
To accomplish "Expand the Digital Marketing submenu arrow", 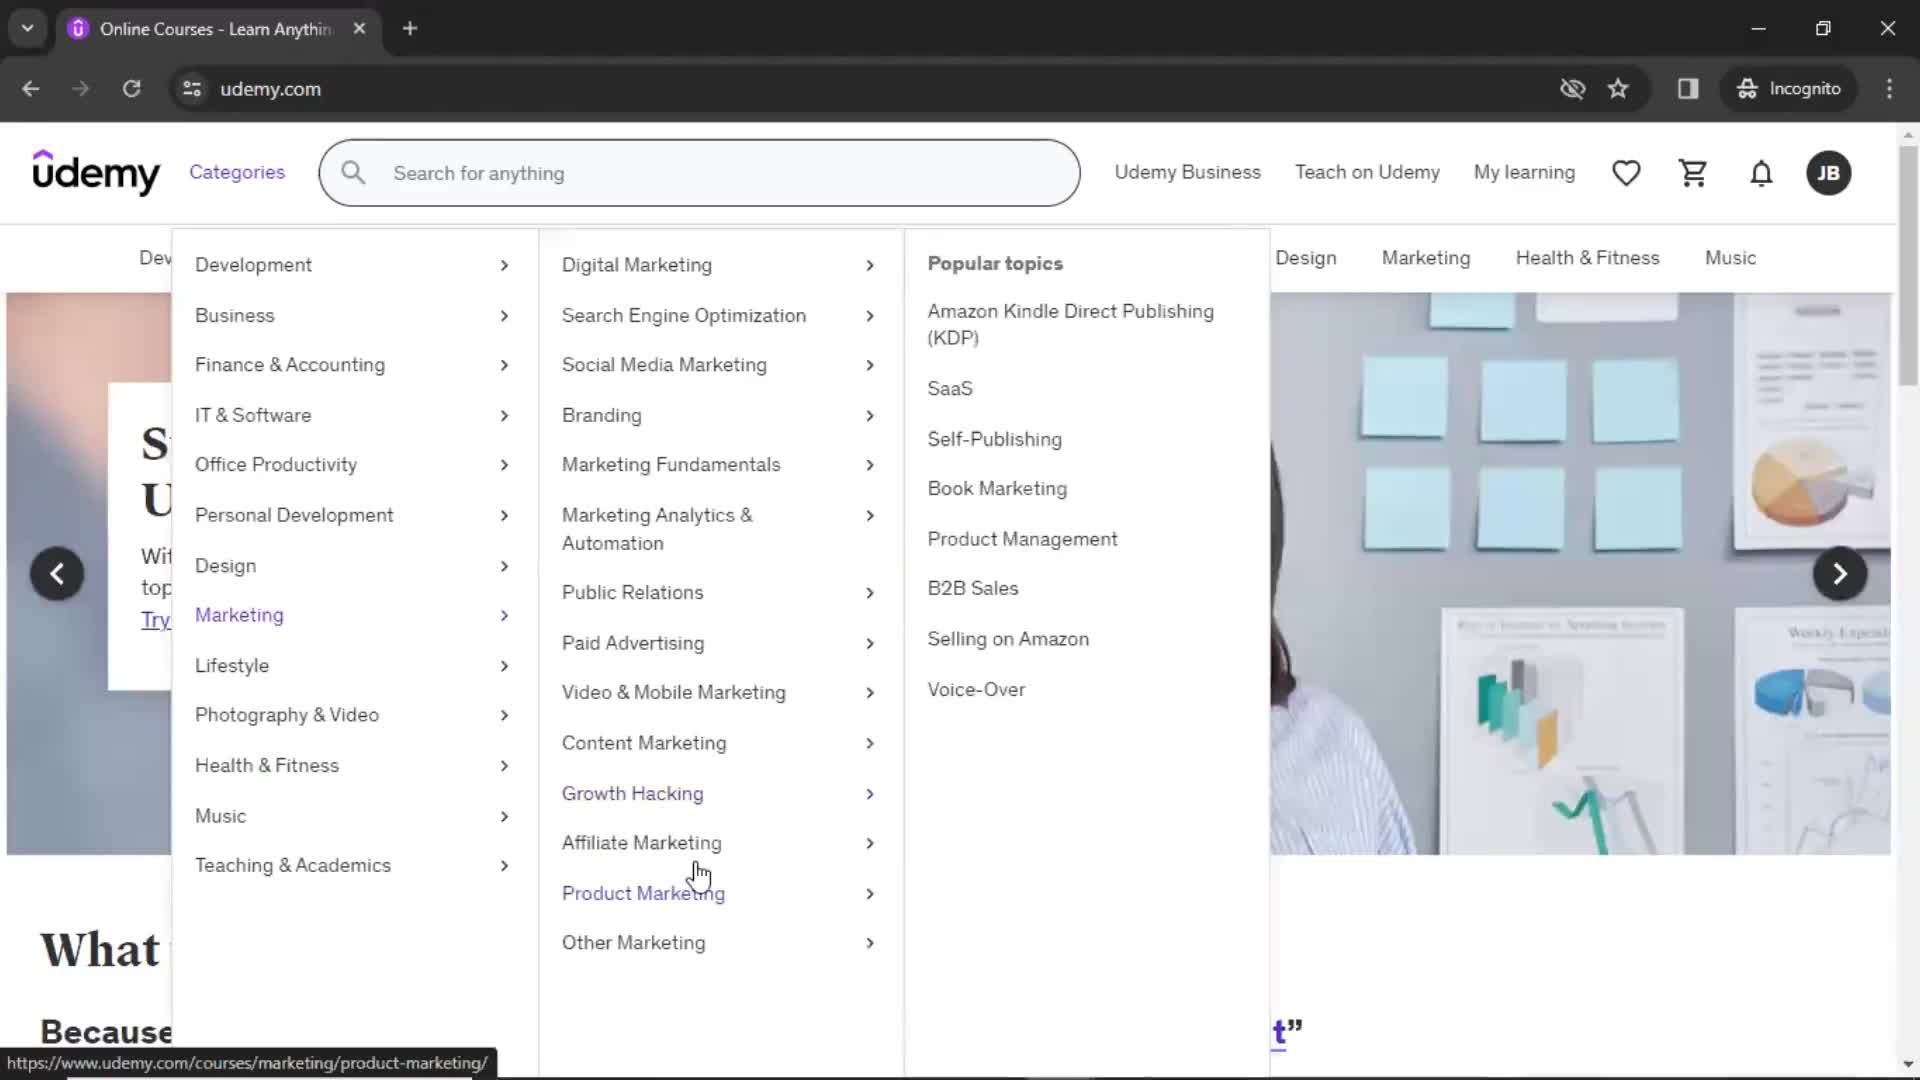I will coord(870,265).
